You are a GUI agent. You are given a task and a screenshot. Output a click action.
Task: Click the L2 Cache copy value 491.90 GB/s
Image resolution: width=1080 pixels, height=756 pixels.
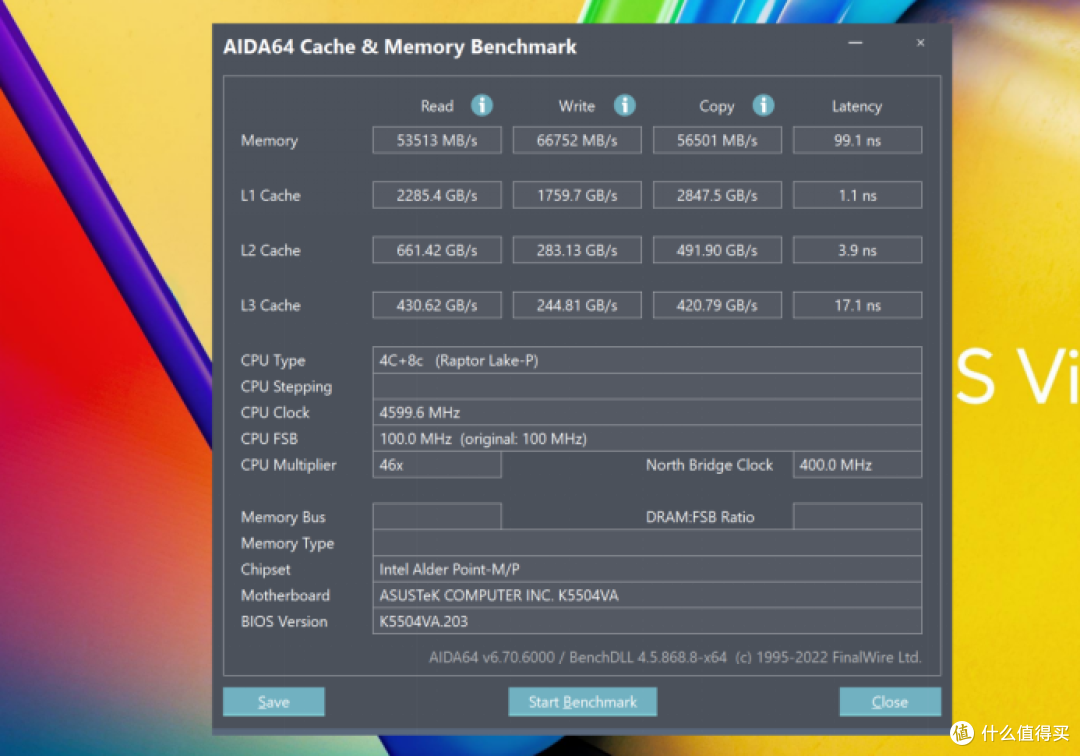[717, 250]
